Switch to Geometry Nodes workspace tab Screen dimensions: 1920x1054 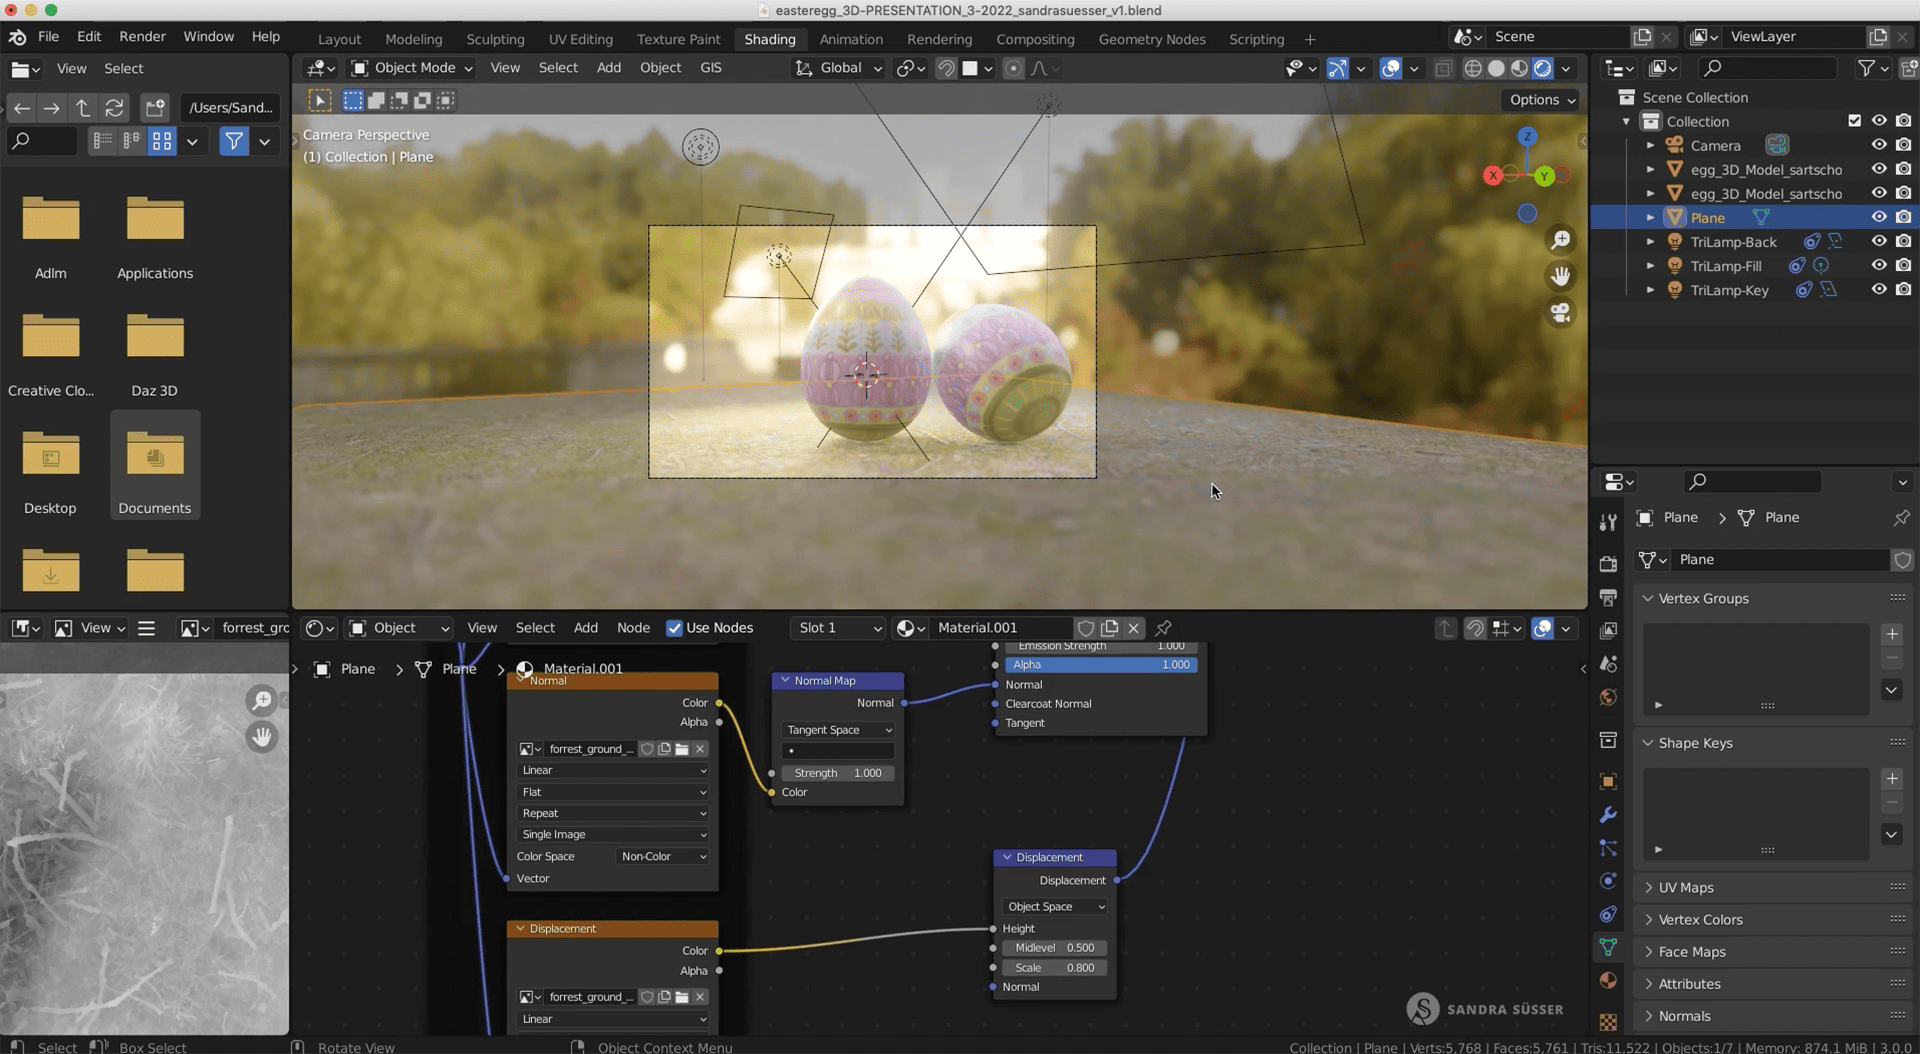[x=1152, y=39]
